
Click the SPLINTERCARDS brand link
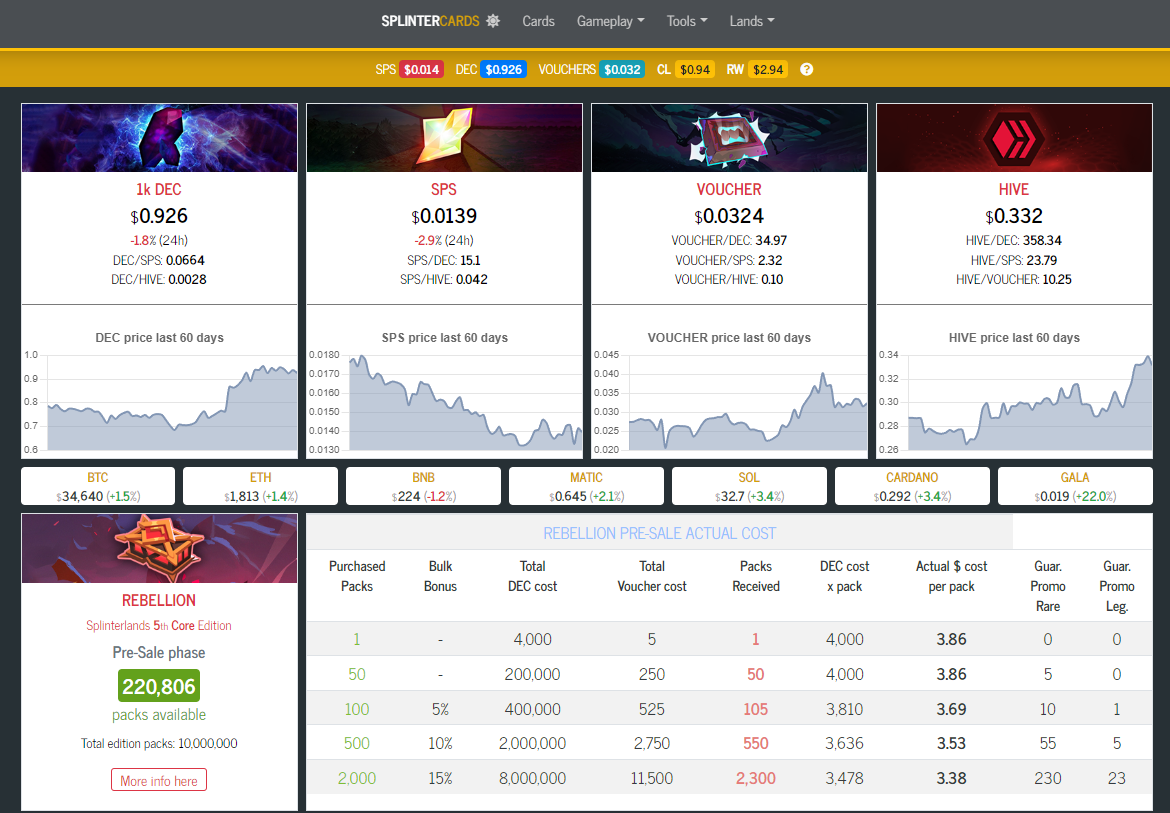click(431, 21)
